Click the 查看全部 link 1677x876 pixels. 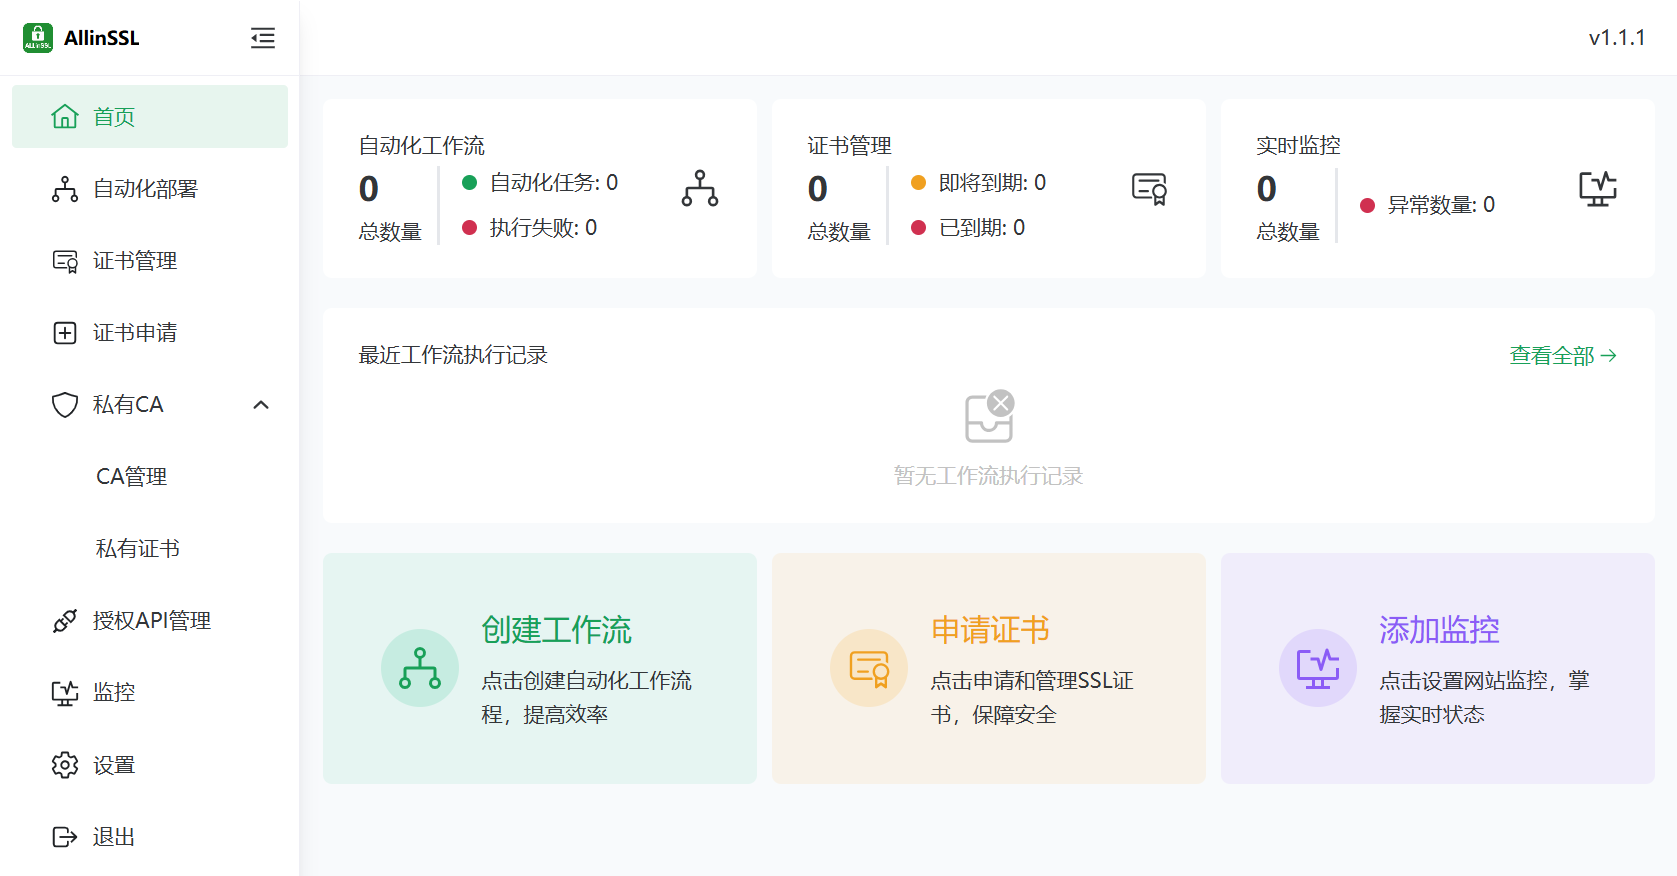click(1562, 355)
